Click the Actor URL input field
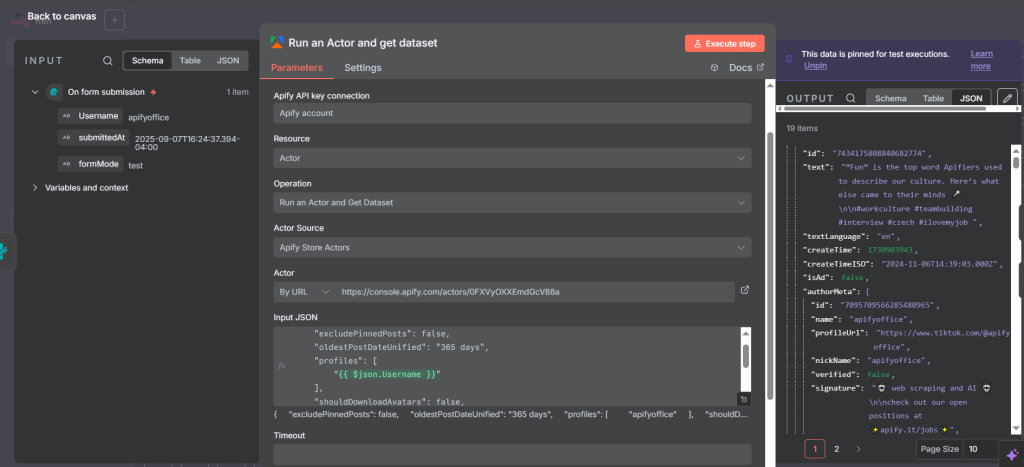The width and height of the screenshot is (1024, 467). [x=535, y=292]
